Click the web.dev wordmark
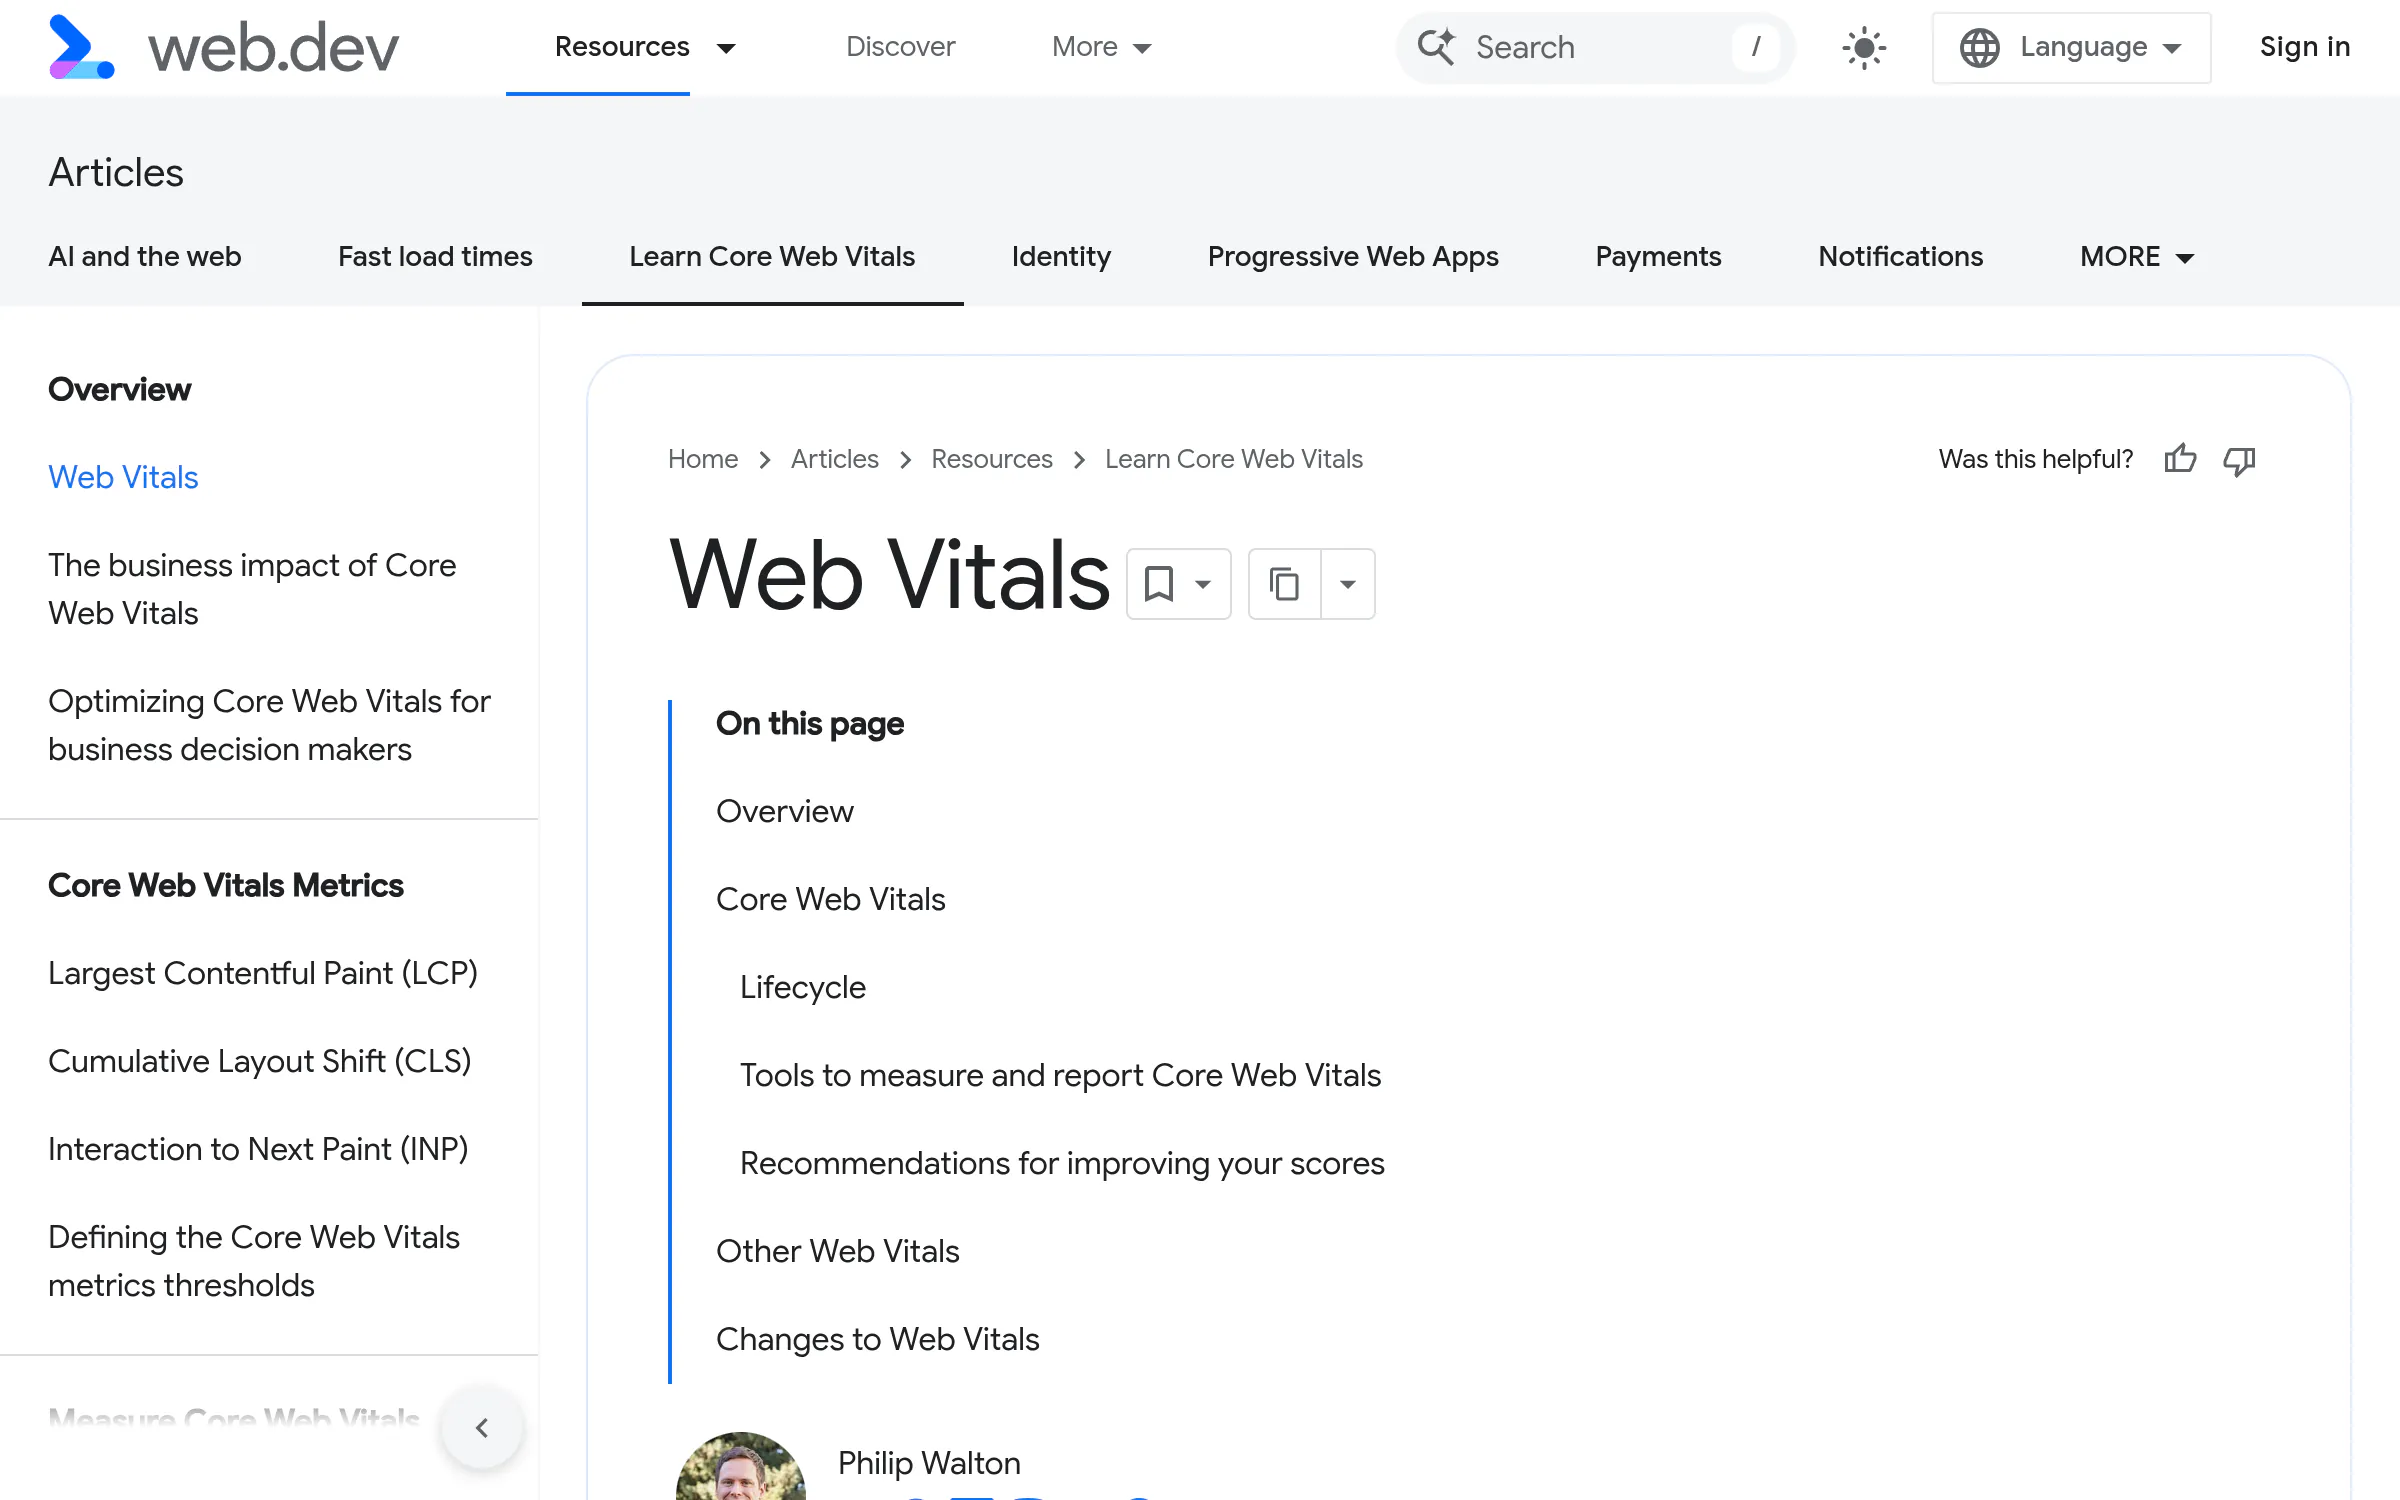 pos(273,47)
